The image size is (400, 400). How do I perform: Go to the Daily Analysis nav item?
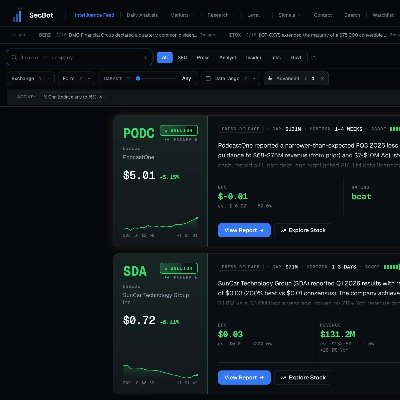coord(142,15)
